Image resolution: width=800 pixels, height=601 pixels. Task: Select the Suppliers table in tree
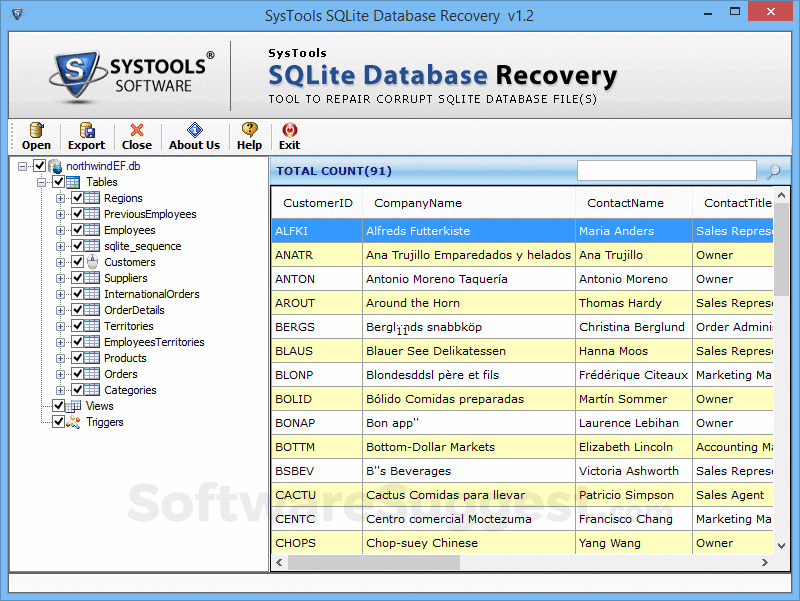[125, 278]
